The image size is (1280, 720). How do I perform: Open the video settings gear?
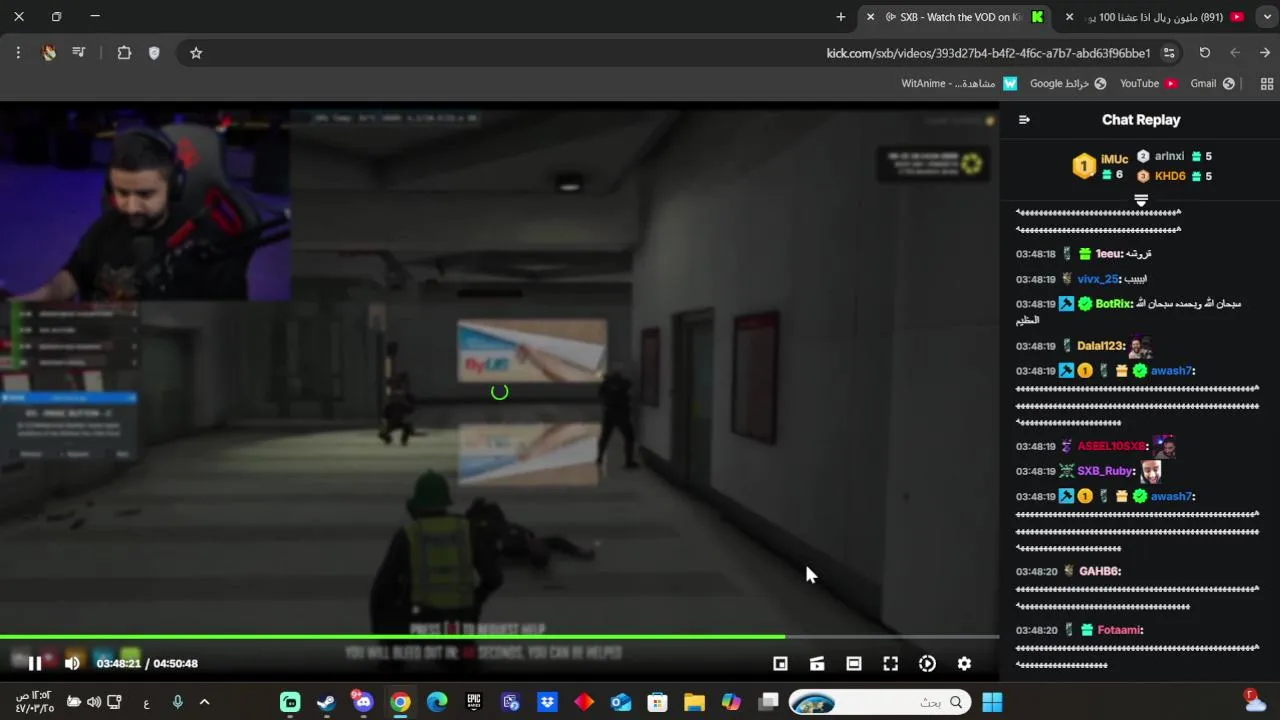coord(964,663)
